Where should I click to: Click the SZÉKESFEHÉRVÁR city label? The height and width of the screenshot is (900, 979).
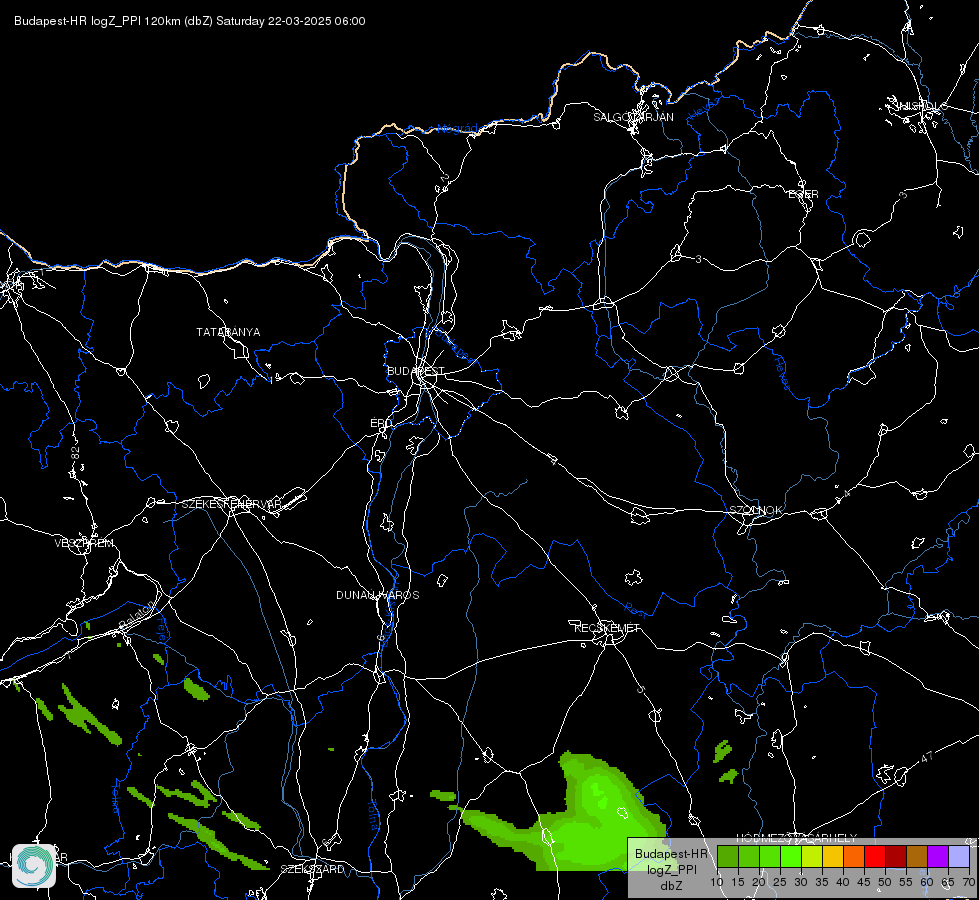coord(231,504)
